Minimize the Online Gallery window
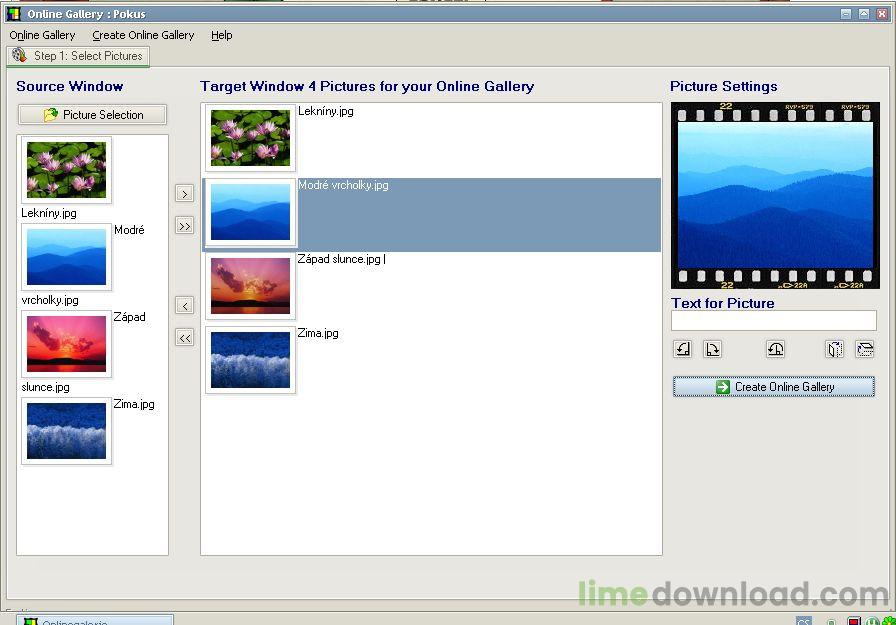 click(x=846, y=14)
